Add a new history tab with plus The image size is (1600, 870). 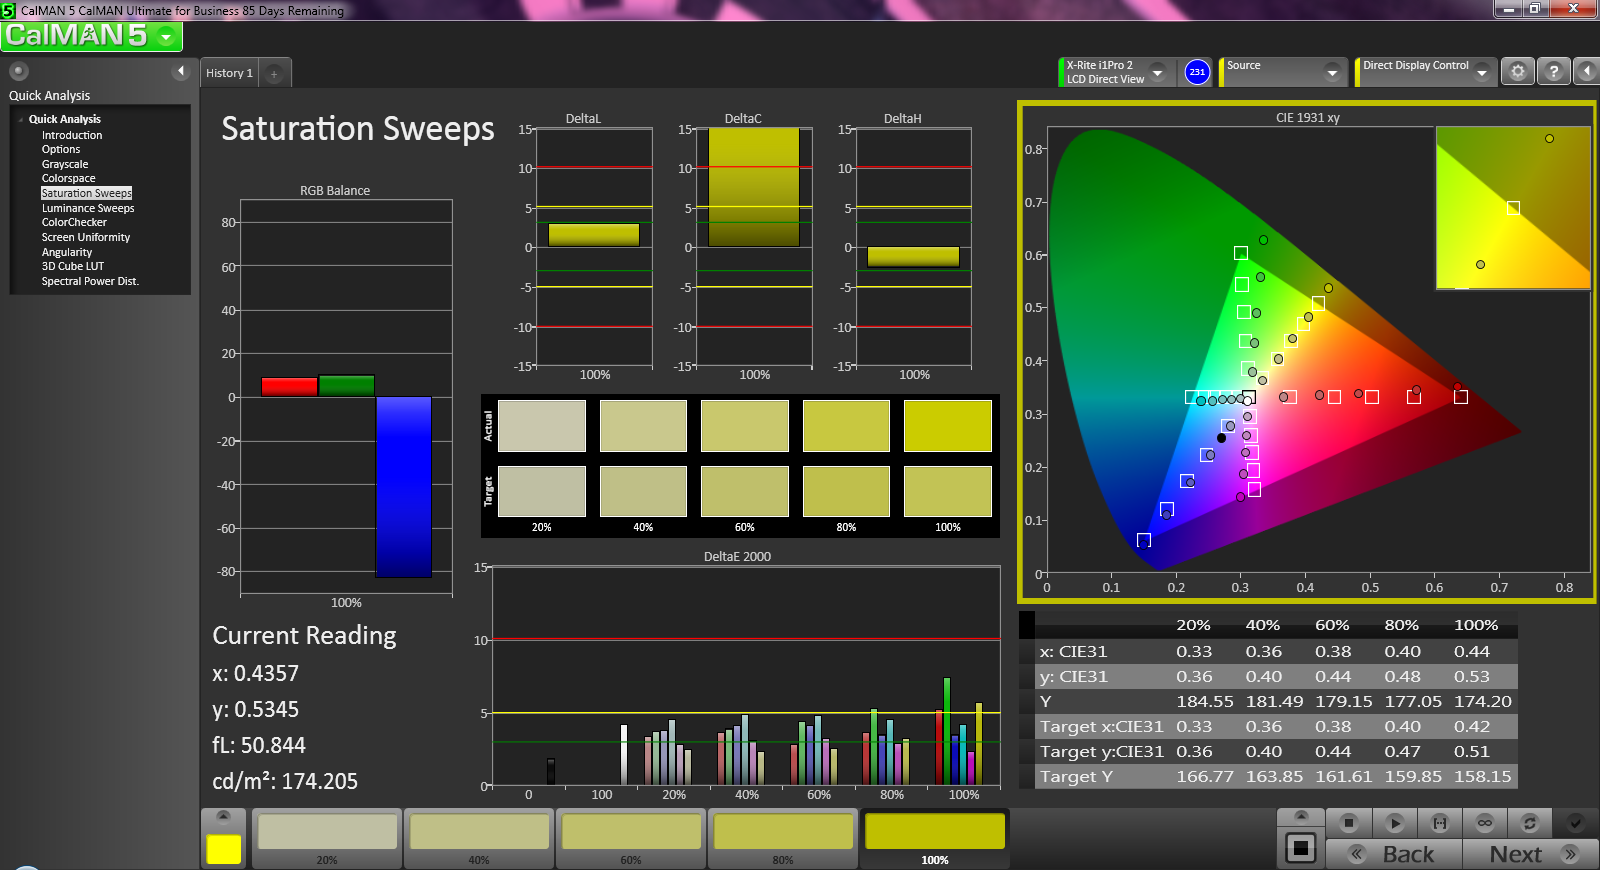(274, 73)
